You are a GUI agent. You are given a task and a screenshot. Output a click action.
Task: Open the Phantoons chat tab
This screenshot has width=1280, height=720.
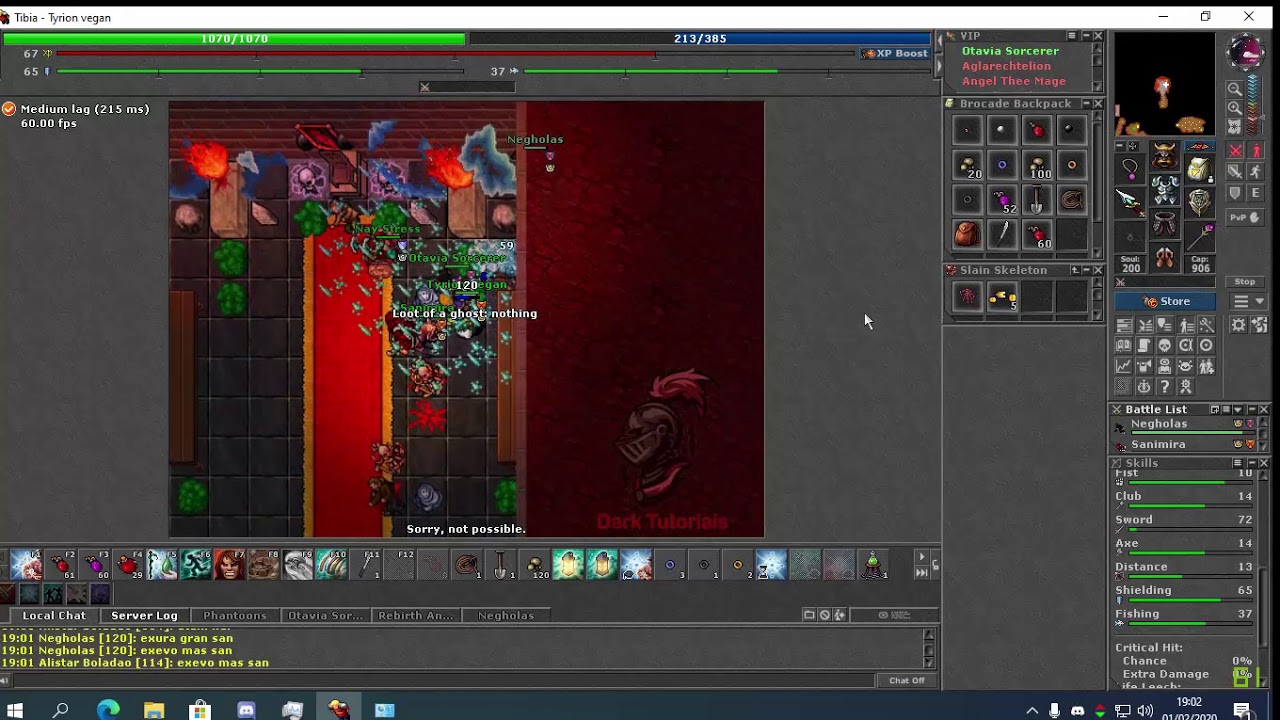pos(235,615)
